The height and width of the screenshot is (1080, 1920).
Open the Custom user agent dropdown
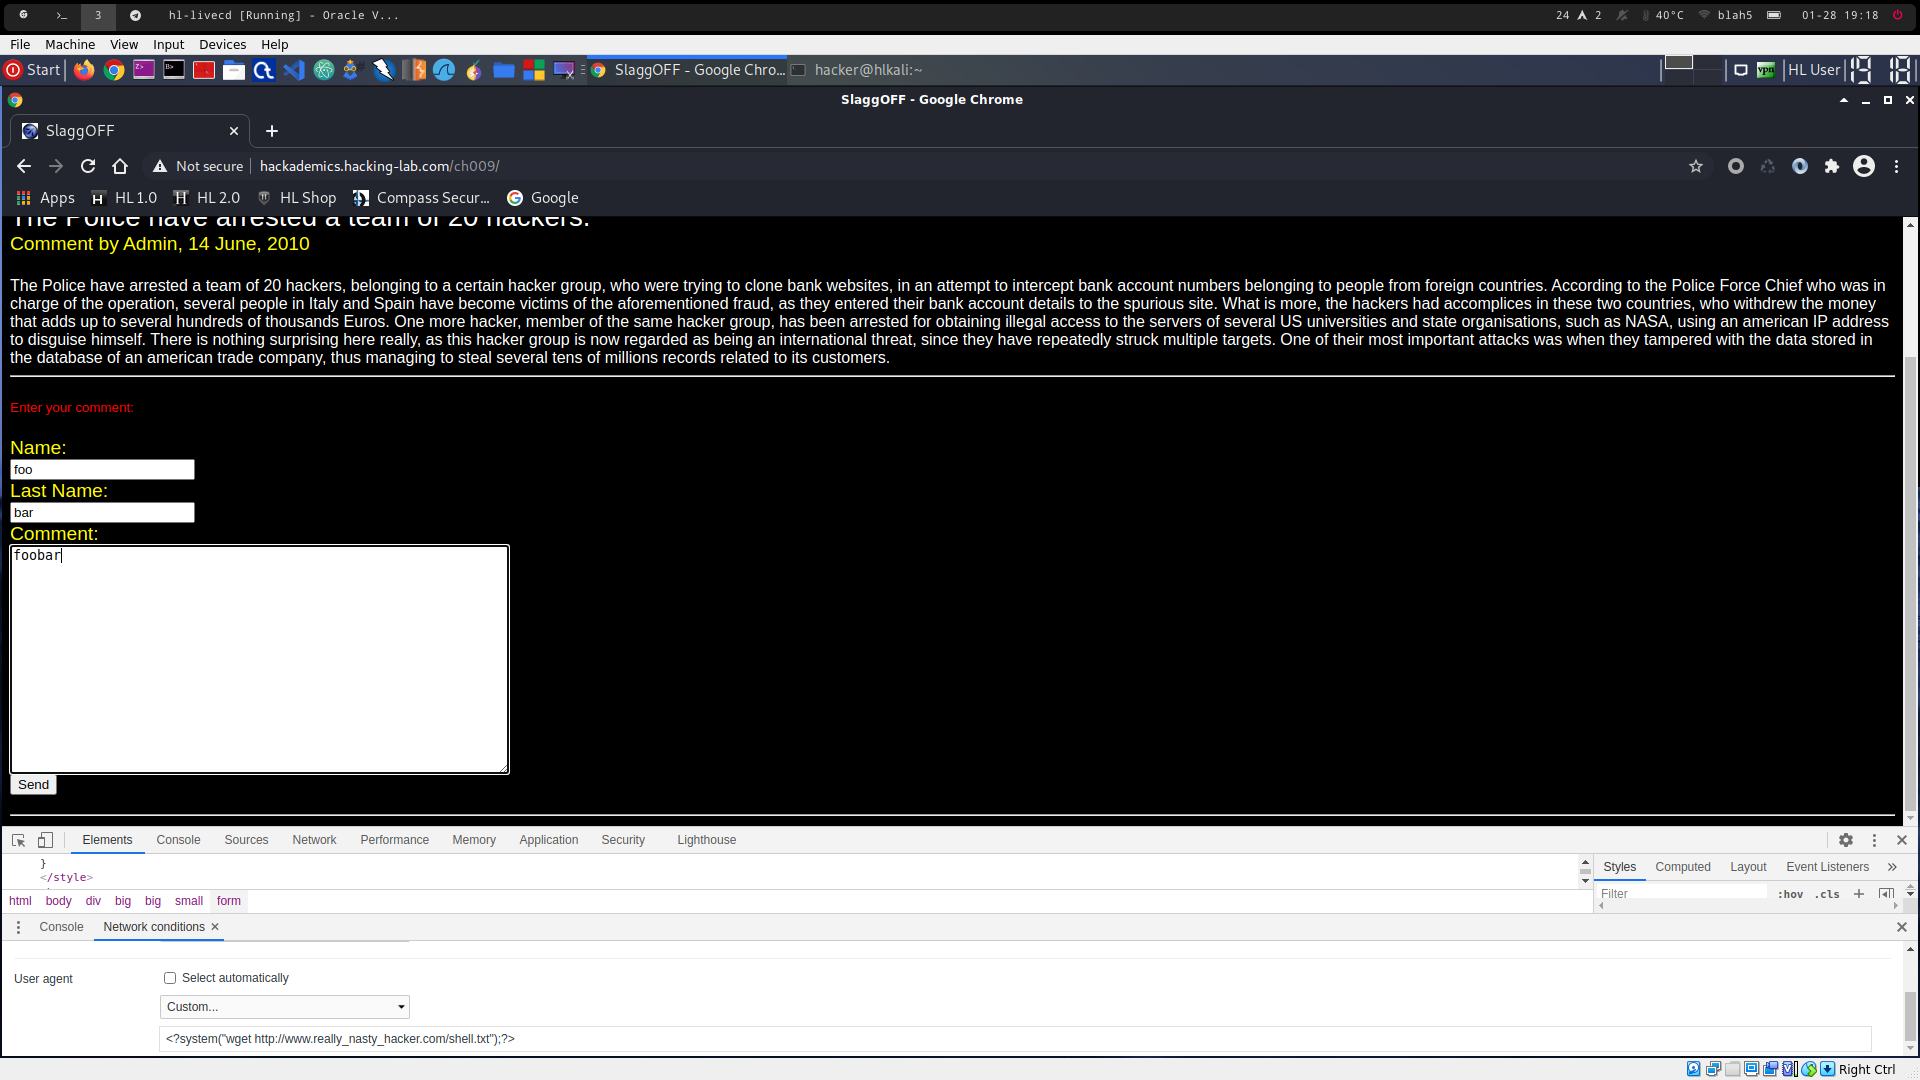[x=285, y=1007]
